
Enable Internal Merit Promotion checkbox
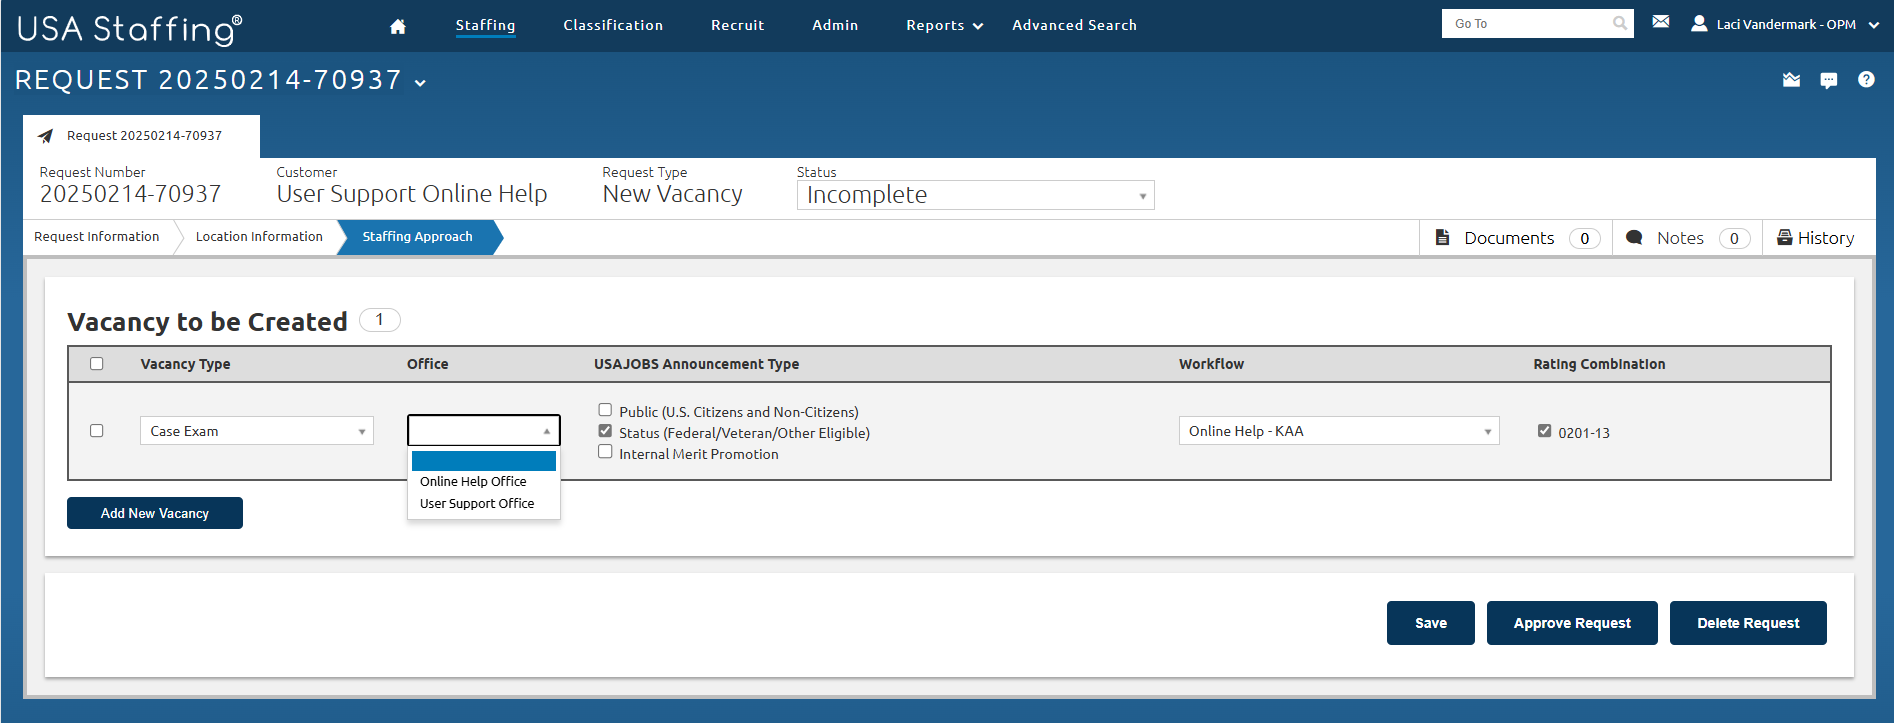click(605, 452)
